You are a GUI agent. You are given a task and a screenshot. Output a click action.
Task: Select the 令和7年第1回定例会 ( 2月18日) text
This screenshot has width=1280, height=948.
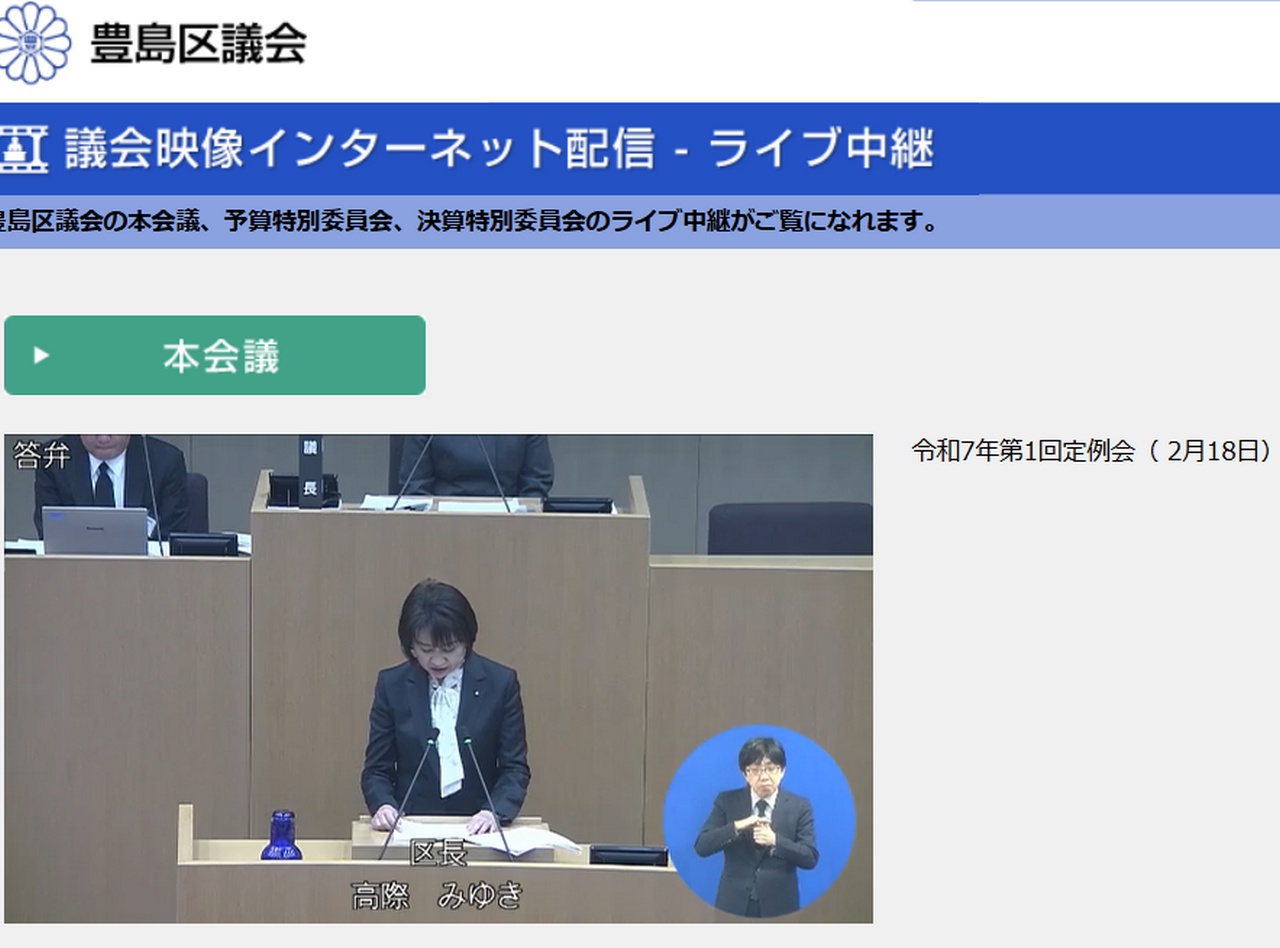tap(1092, 451)
